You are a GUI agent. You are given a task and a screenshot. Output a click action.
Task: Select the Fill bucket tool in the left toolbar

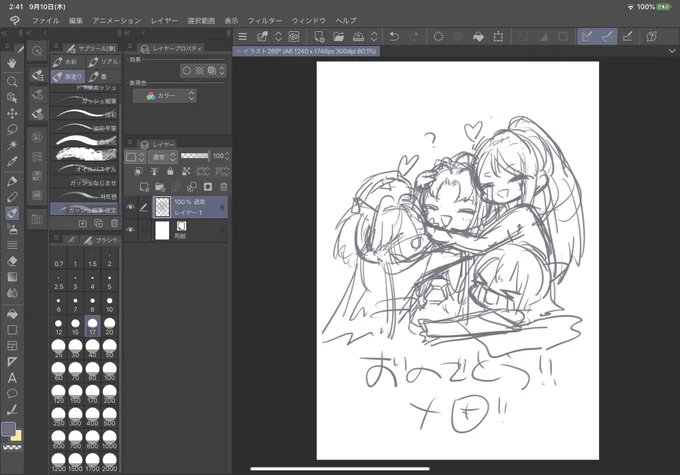point(12,314)
